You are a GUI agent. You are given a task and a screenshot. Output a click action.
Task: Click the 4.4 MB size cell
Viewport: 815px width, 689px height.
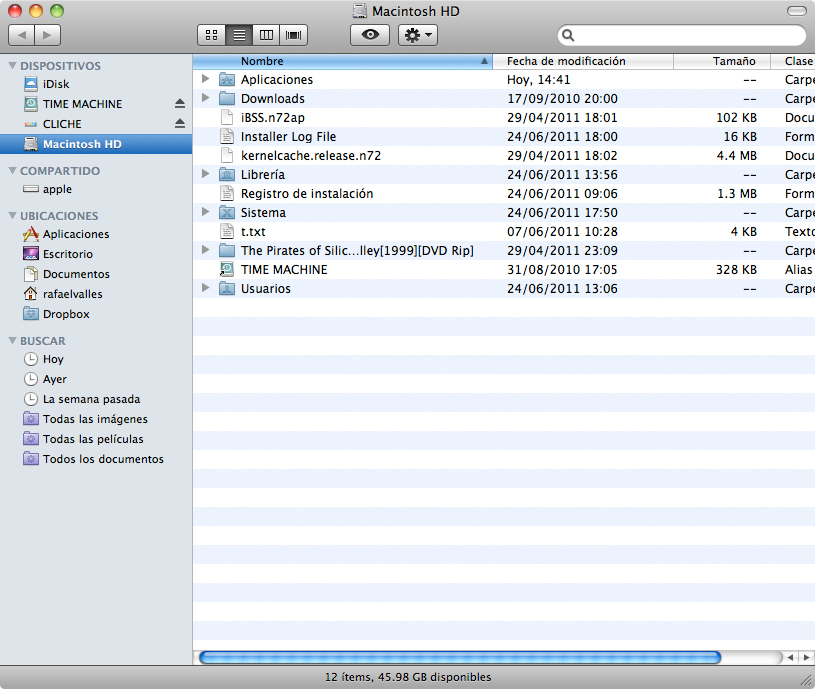coord(737,155)
